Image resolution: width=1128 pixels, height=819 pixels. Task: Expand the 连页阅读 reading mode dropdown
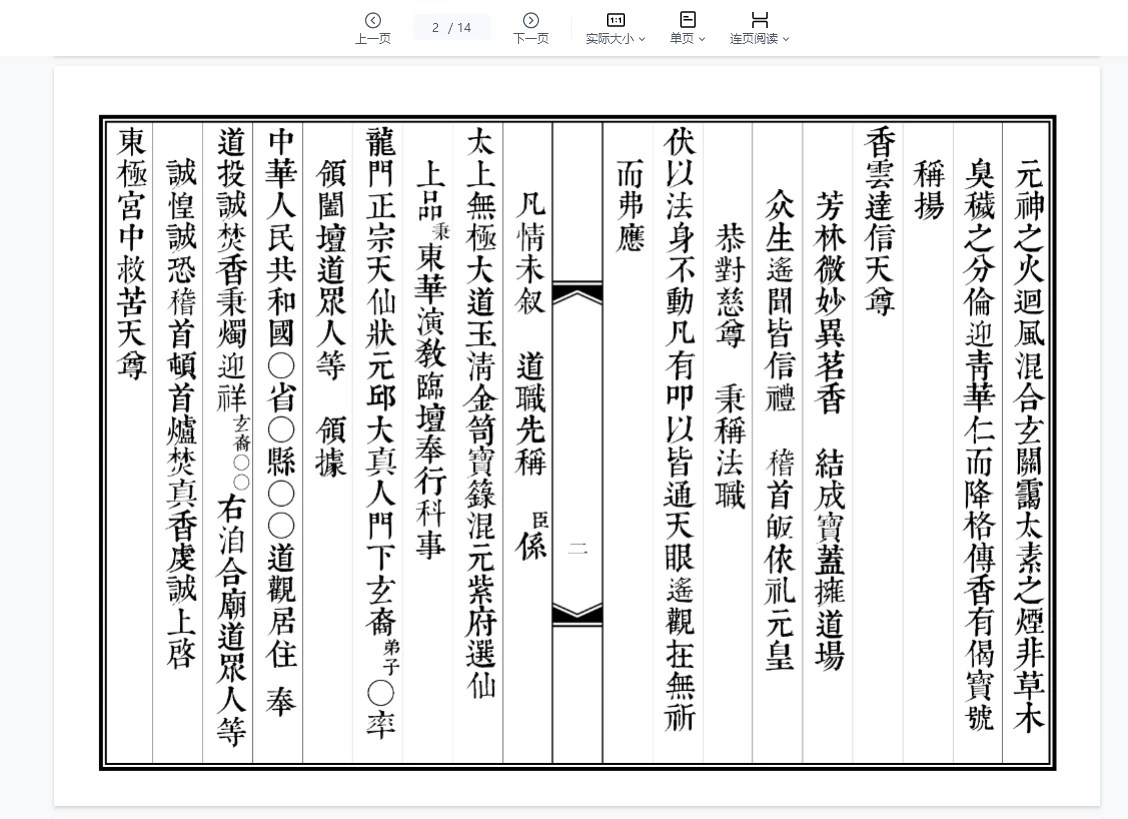(786, 38)
